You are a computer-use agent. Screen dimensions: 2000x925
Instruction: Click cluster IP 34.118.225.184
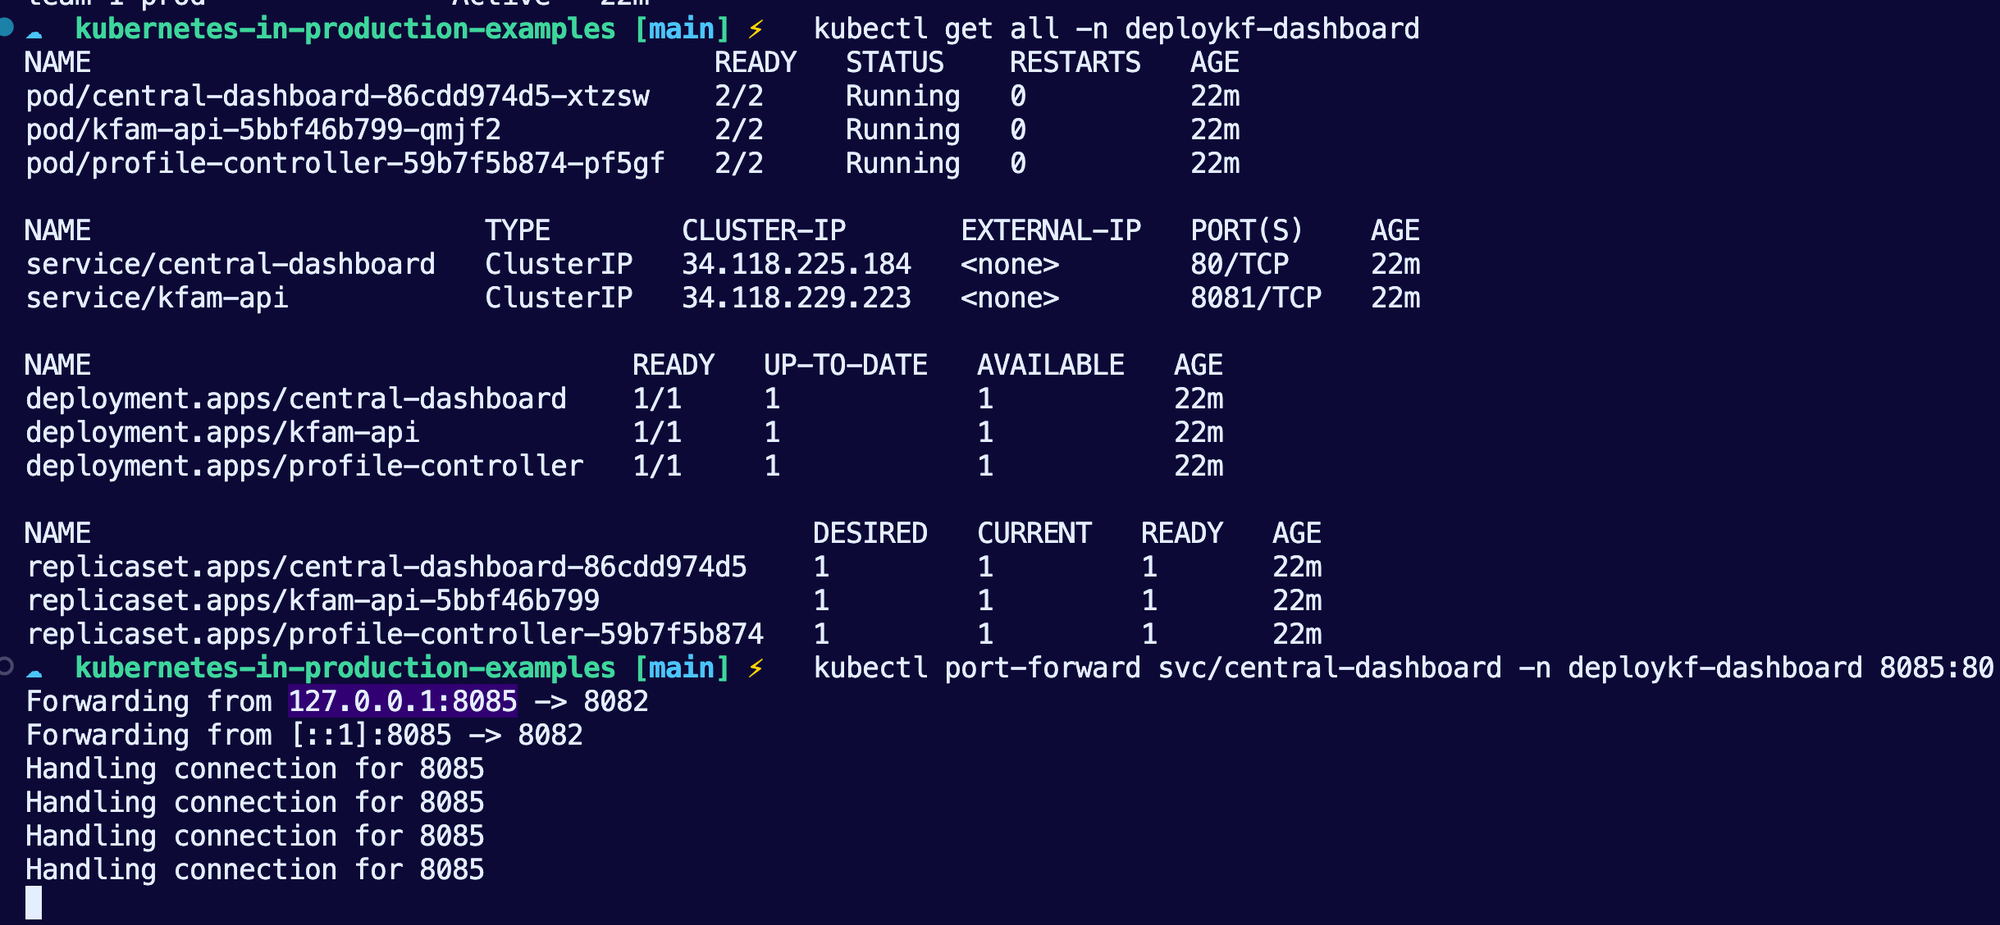[x=796, y=264]
